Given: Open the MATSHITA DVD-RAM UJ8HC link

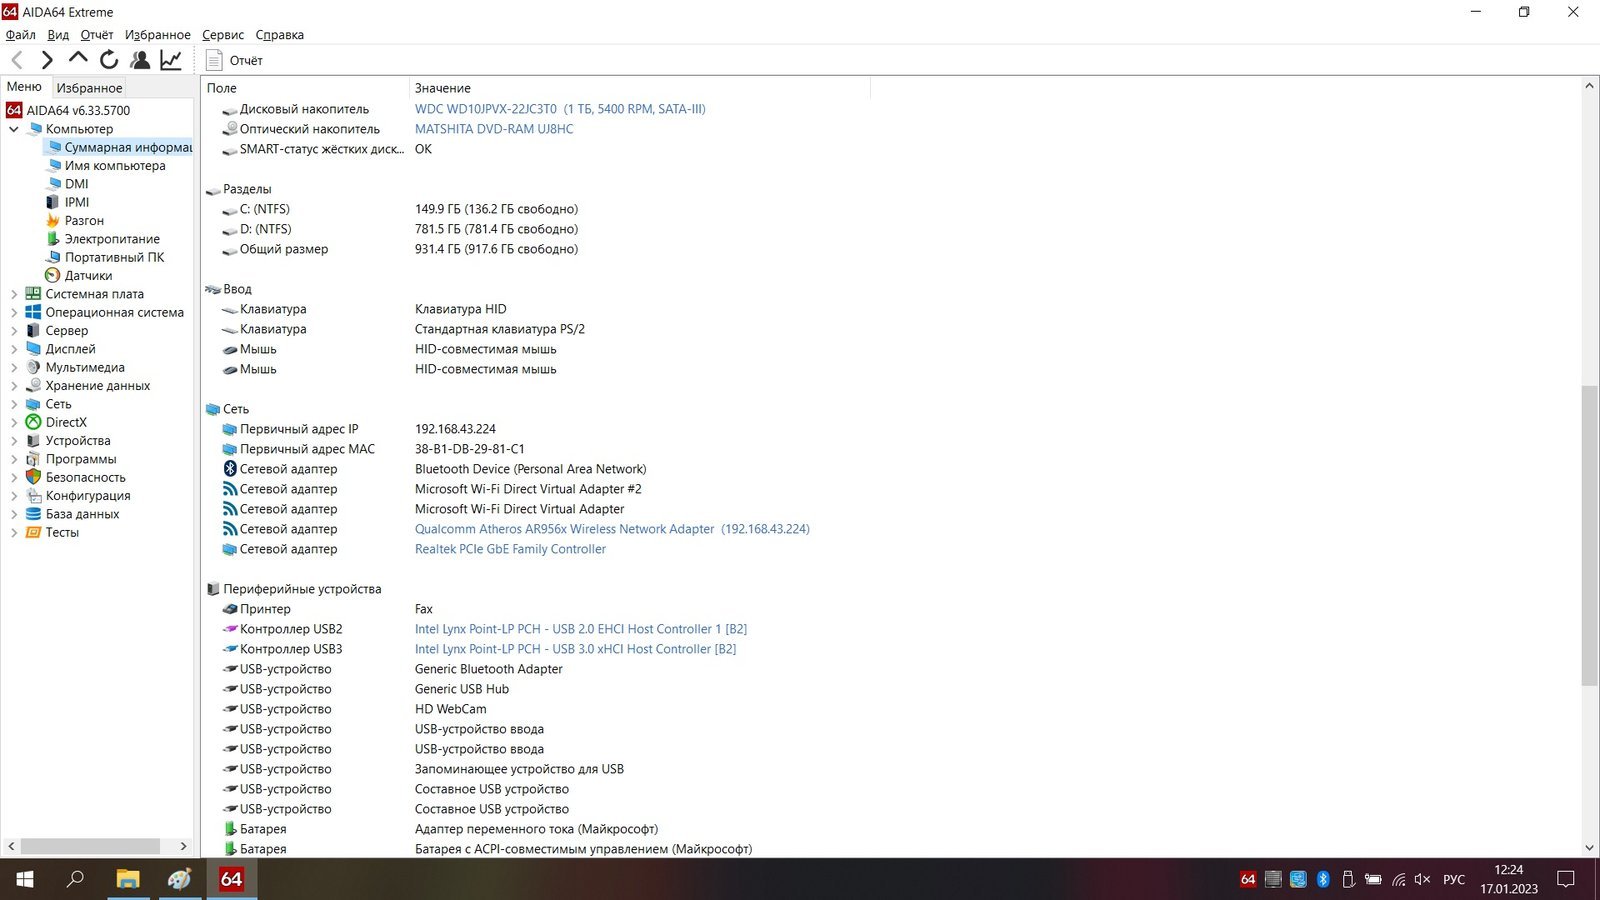Looking at the screenshot, I should [494, 129].
